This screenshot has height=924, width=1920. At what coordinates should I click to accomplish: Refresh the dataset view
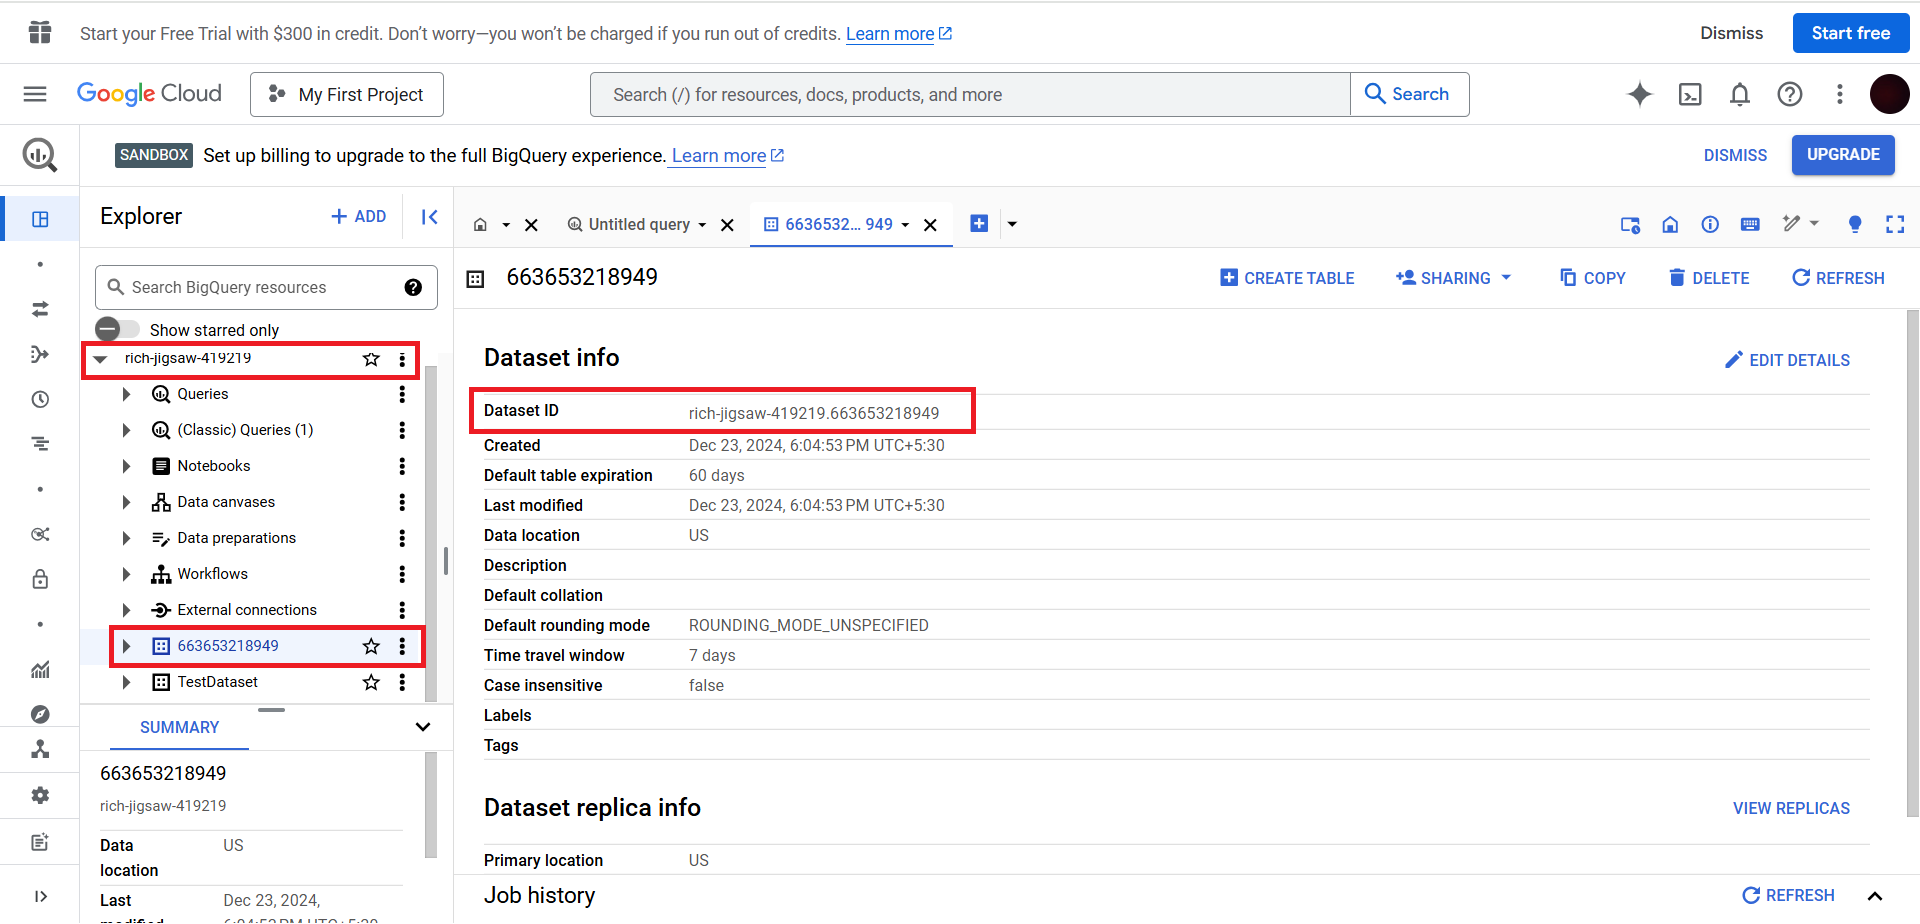pos(1838,278)
